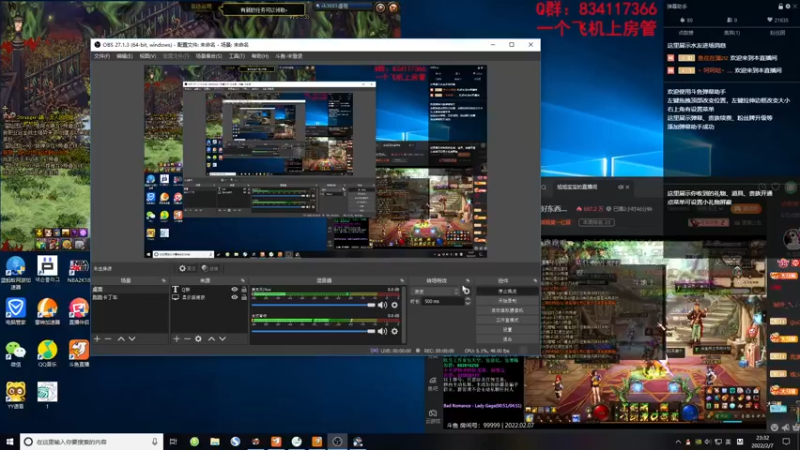Open the NBA2K desktop shortcut
The height and width of the screenshot is (450, 800).
coord(79,270)
